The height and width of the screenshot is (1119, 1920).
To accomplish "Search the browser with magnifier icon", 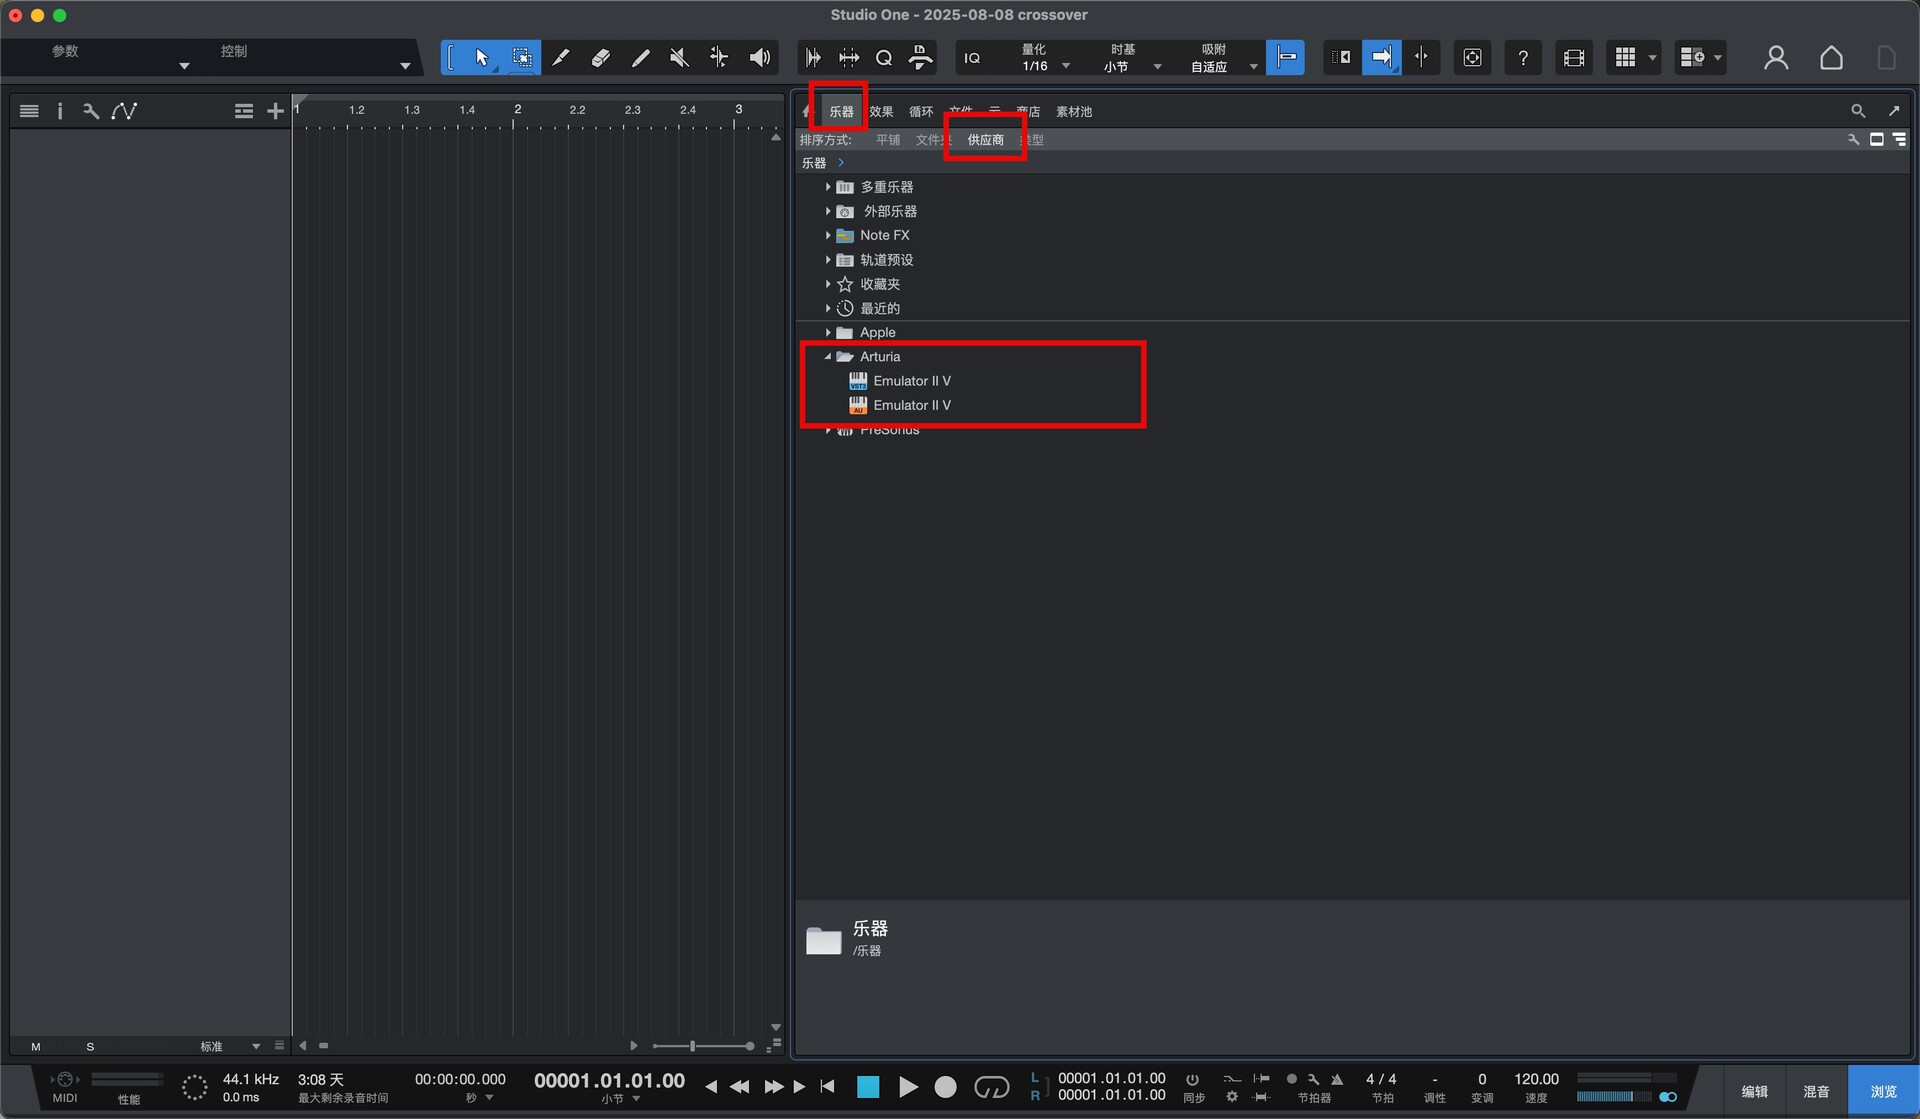I will [1858, 111].
